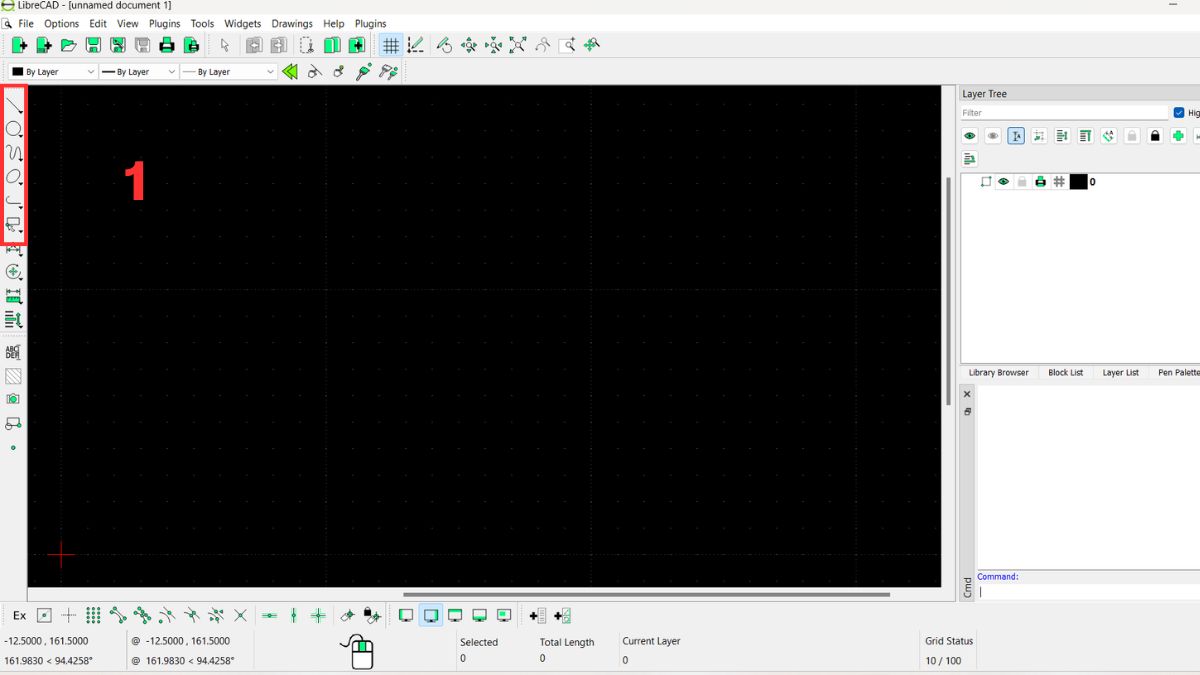Open the Circle tools in left sidebar
The width and height of the screenshot is (1200, 675).
pyautogui.click(x=14, y=129)
